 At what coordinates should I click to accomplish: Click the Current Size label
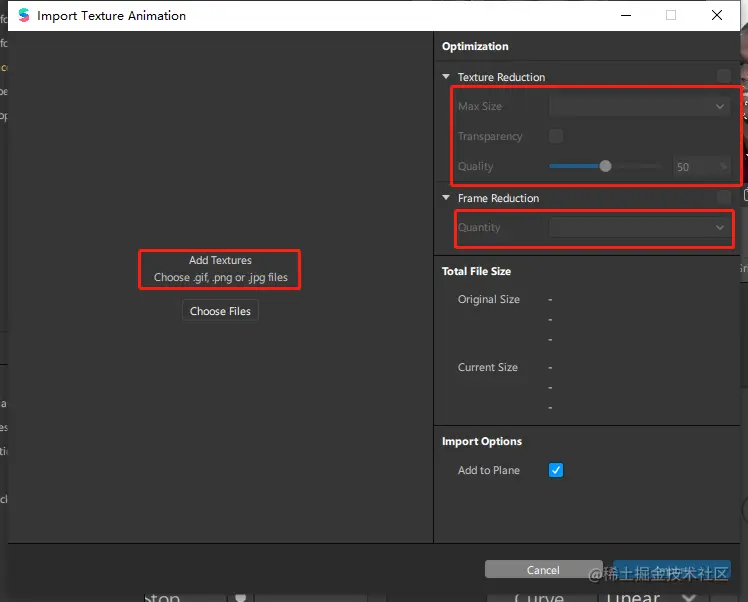488,367
